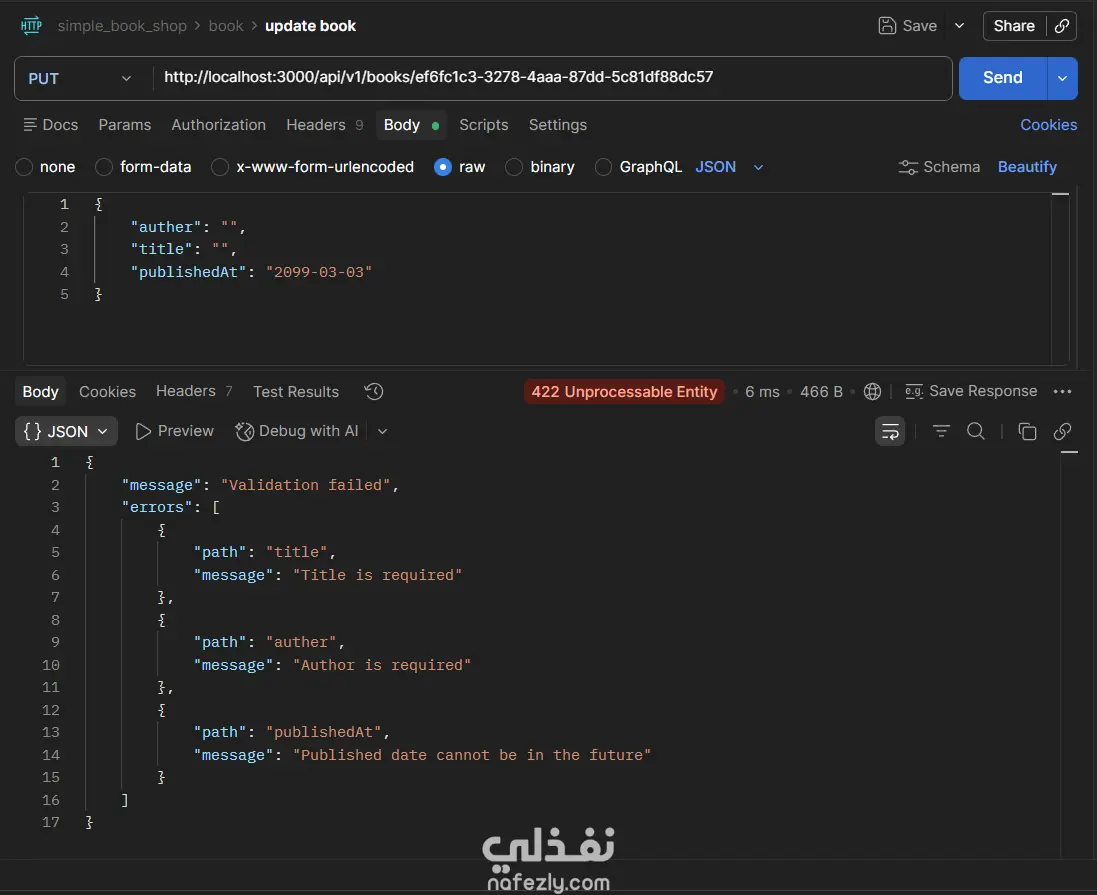Toggle the word wrap icon in response
The image size is (1097, 895).
[890, 431]
